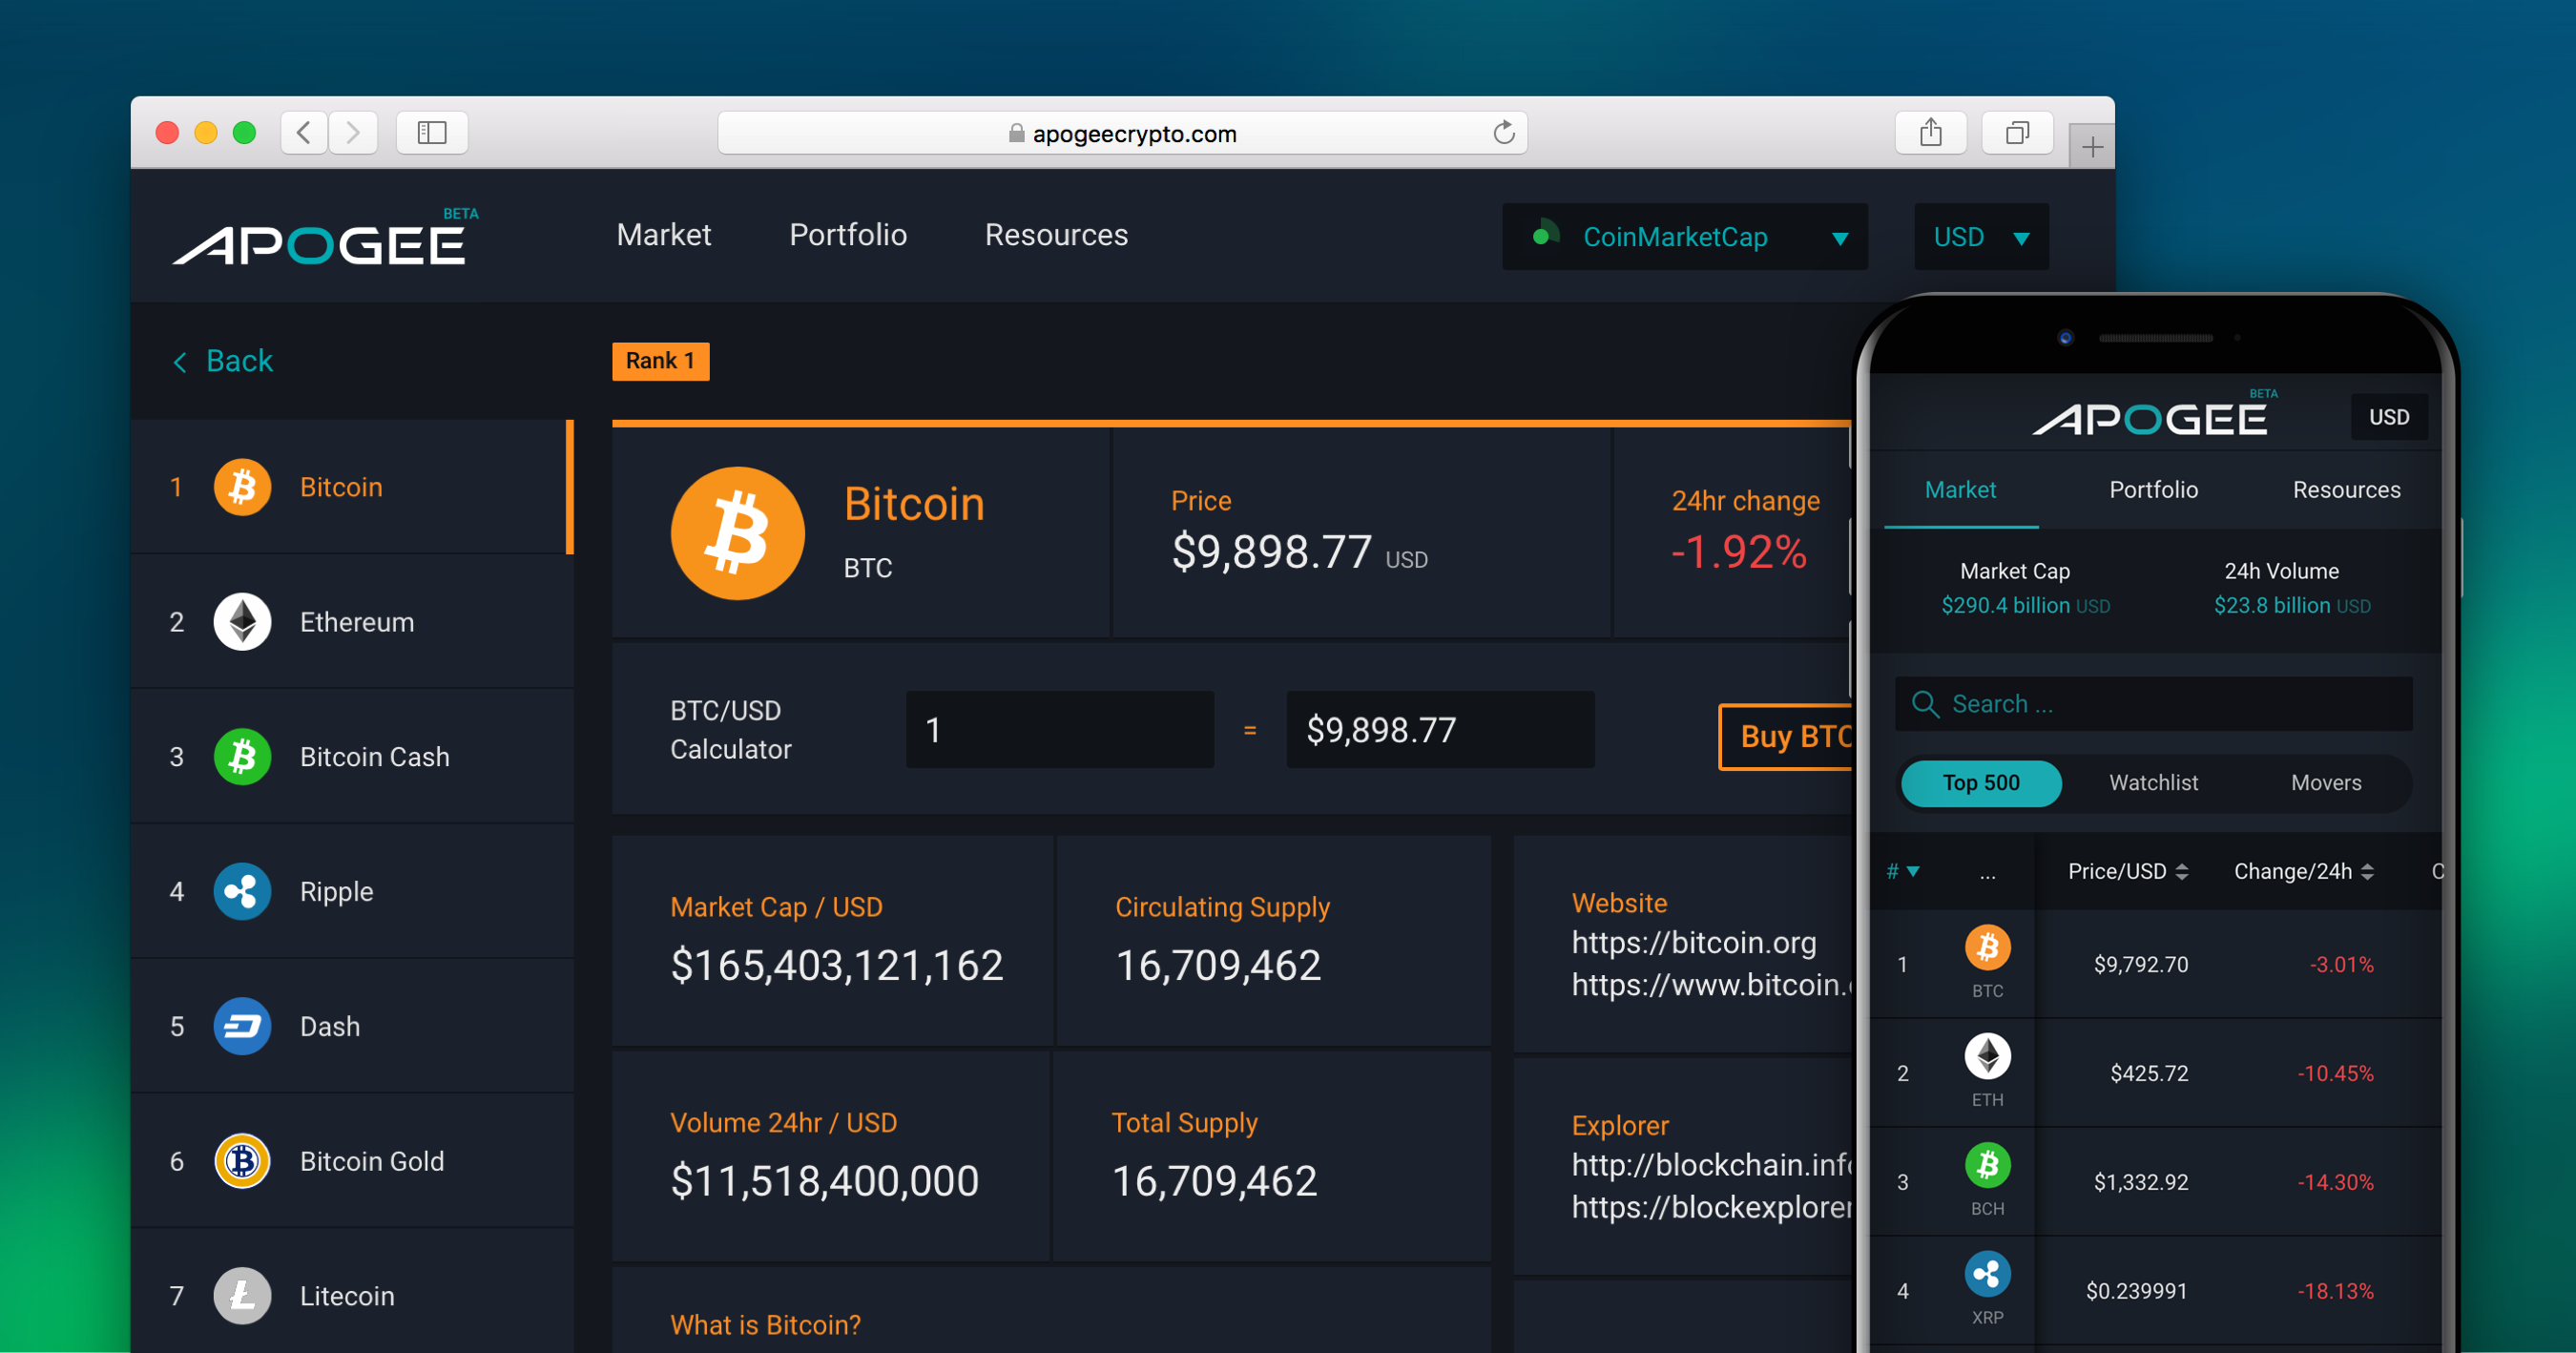Click the -1.92% 24hr change value

1739,553
